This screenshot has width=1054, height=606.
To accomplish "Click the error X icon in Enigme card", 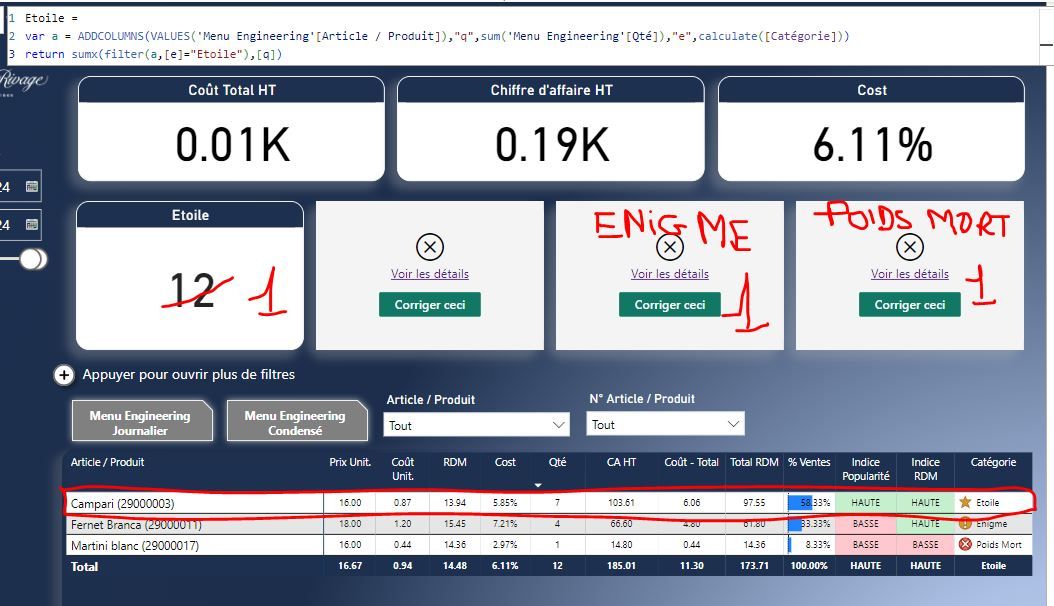I will tap(670, 247).
